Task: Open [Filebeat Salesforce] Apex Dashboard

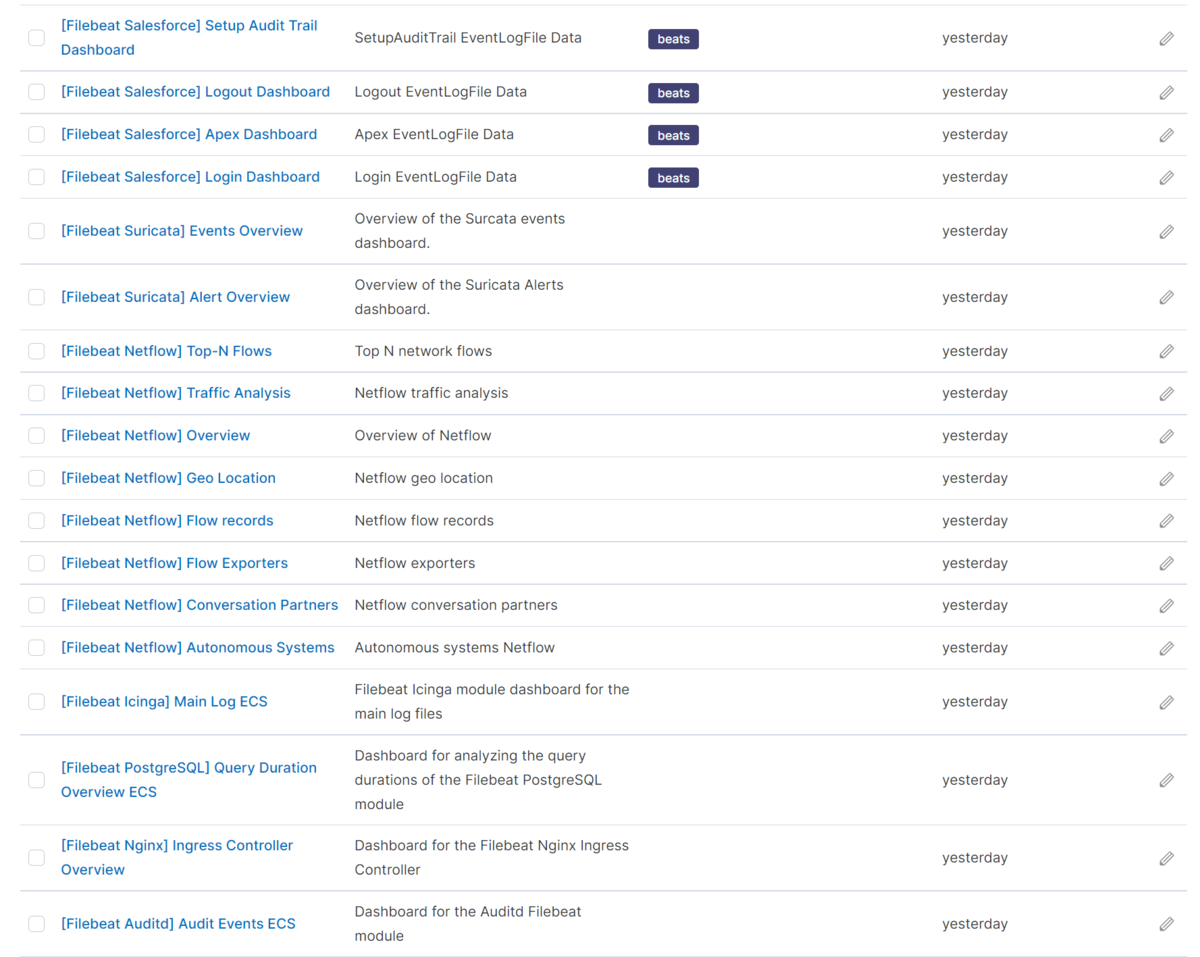Action: (x=189, y=134)
